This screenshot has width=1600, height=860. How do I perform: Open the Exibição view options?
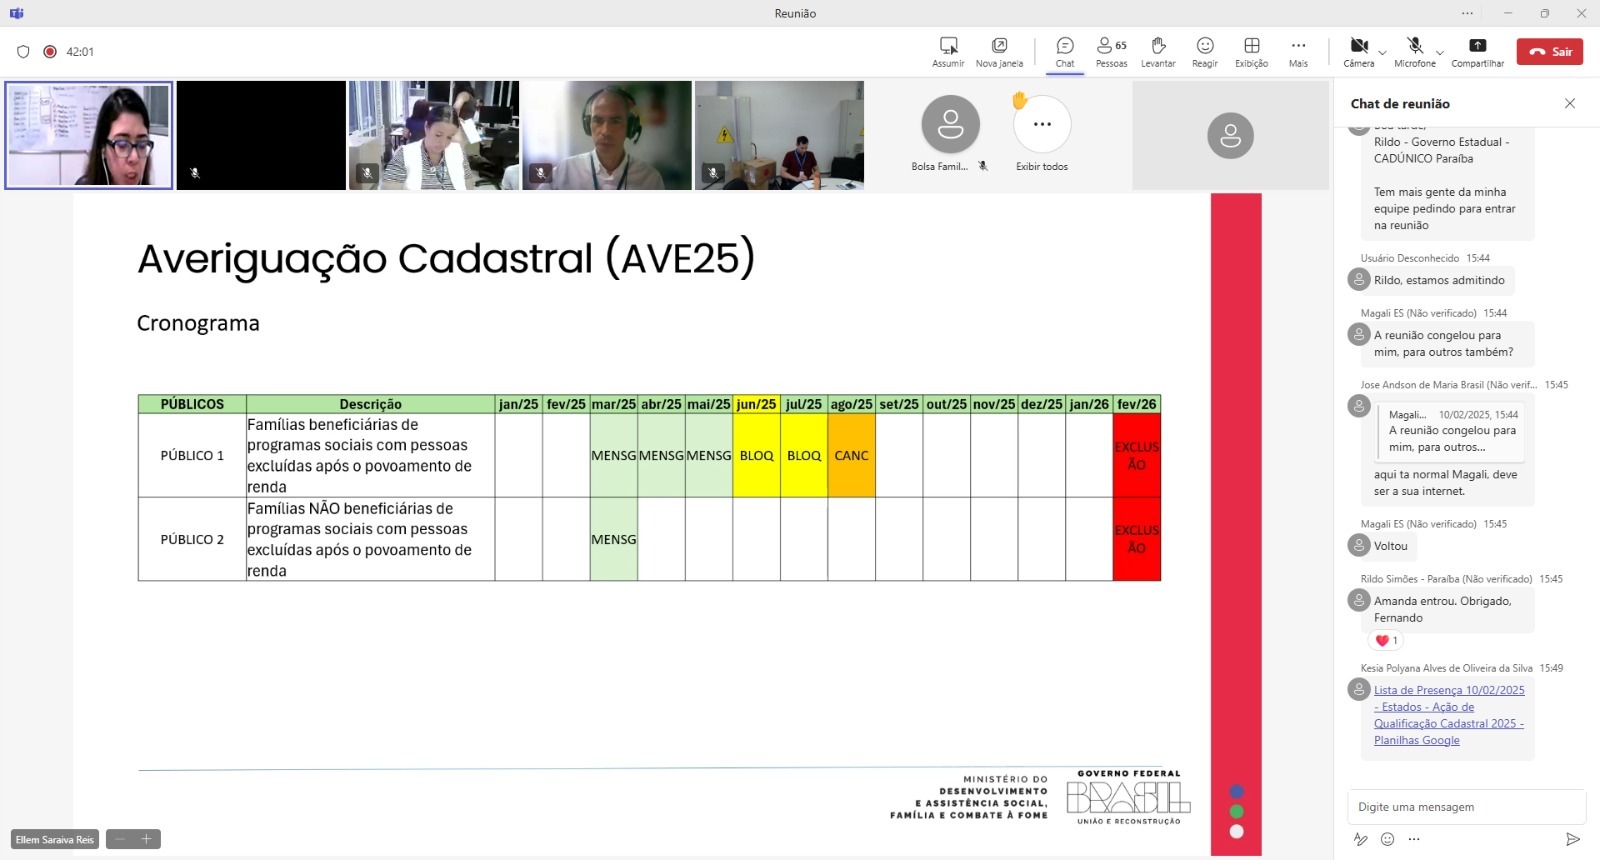(1251, 46)
